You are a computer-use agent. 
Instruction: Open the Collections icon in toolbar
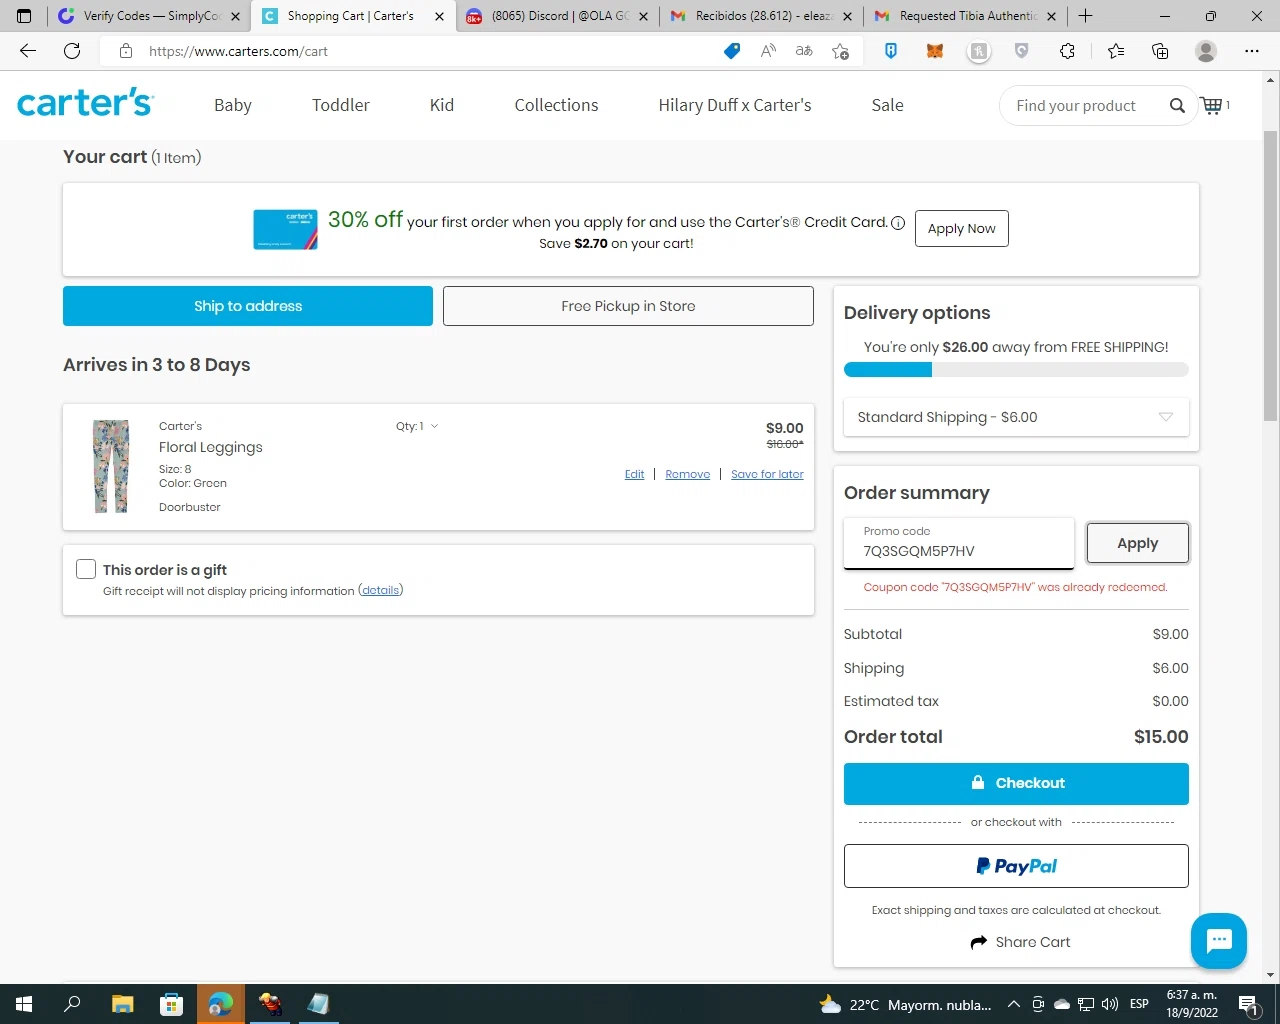[x=1160, y=51]
